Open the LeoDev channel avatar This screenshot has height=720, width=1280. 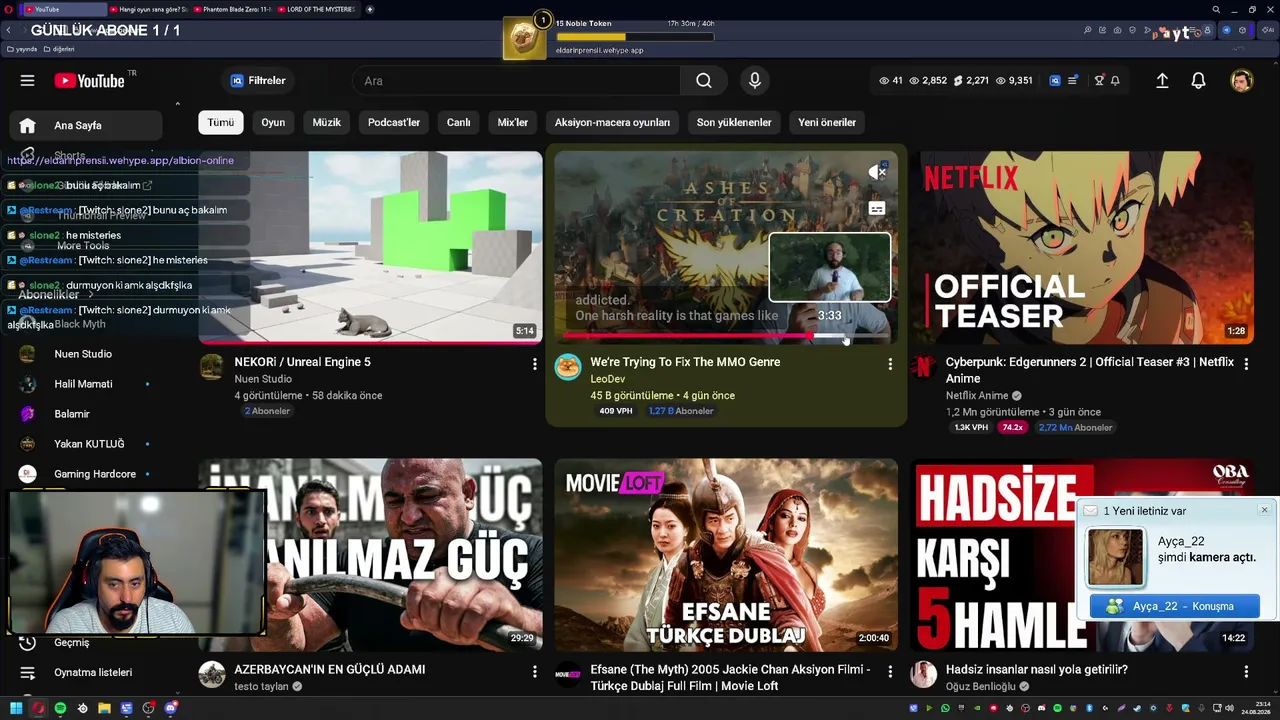click(x=568, y=367)
